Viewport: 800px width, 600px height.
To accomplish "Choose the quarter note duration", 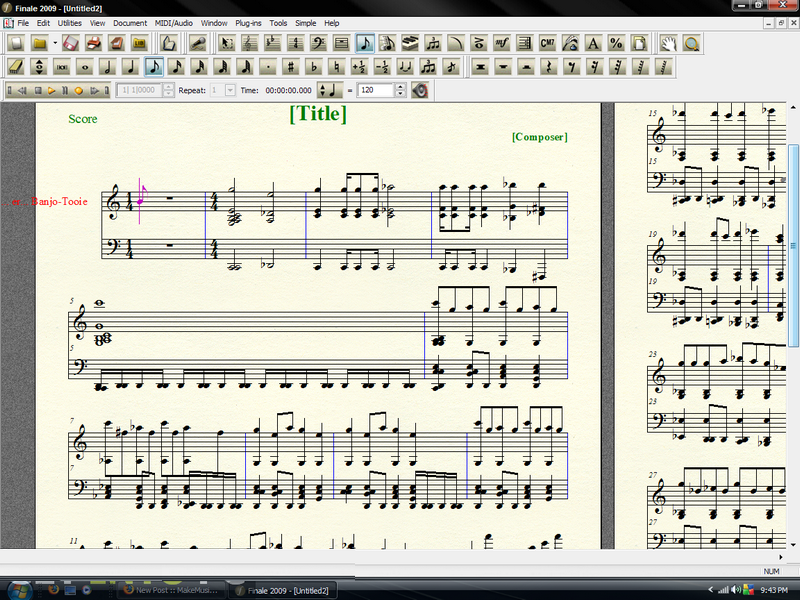I will pos(131,67).
